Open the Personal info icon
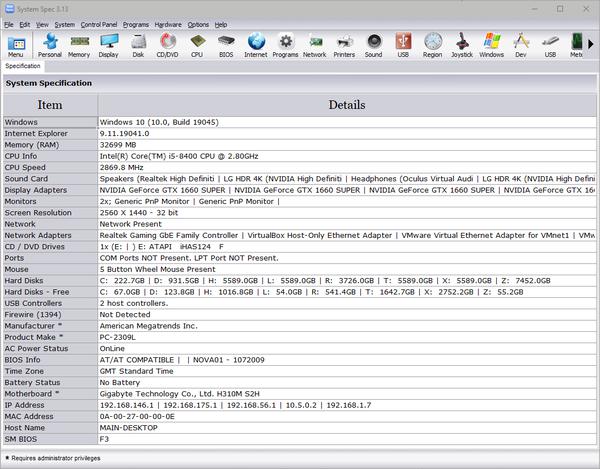 click(50, 46)
